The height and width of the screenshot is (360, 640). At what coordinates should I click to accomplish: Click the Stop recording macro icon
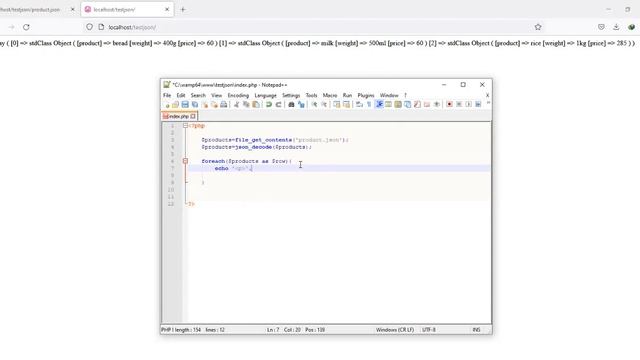pyautogui.click(x=459, y=105)
